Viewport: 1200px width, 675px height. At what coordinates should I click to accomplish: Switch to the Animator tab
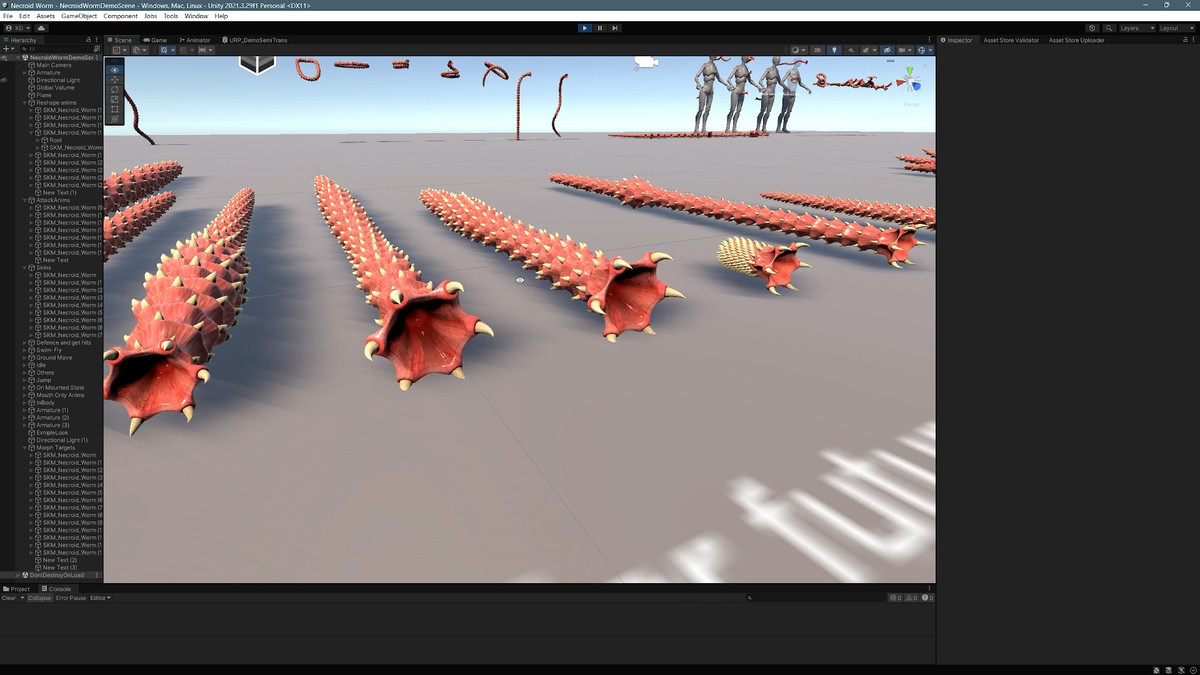point(195,40)
